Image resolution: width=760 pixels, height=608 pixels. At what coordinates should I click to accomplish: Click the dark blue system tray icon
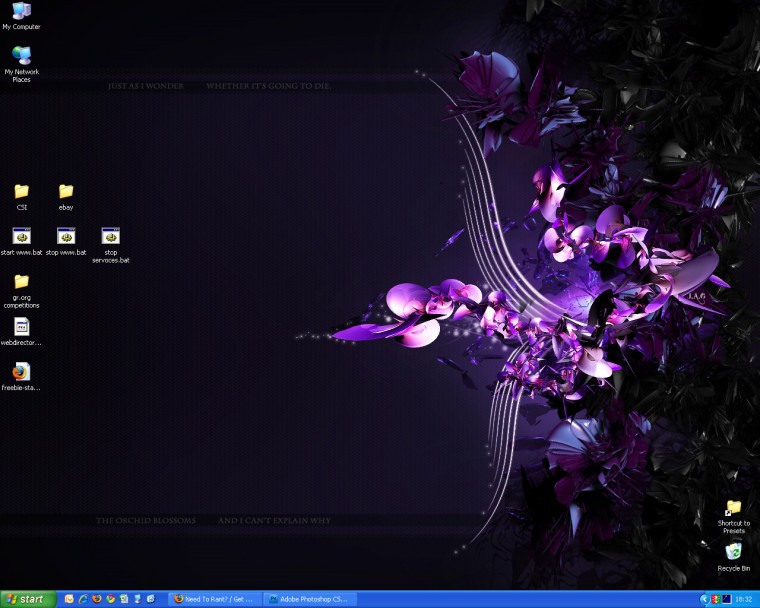[x=727, y=599]
